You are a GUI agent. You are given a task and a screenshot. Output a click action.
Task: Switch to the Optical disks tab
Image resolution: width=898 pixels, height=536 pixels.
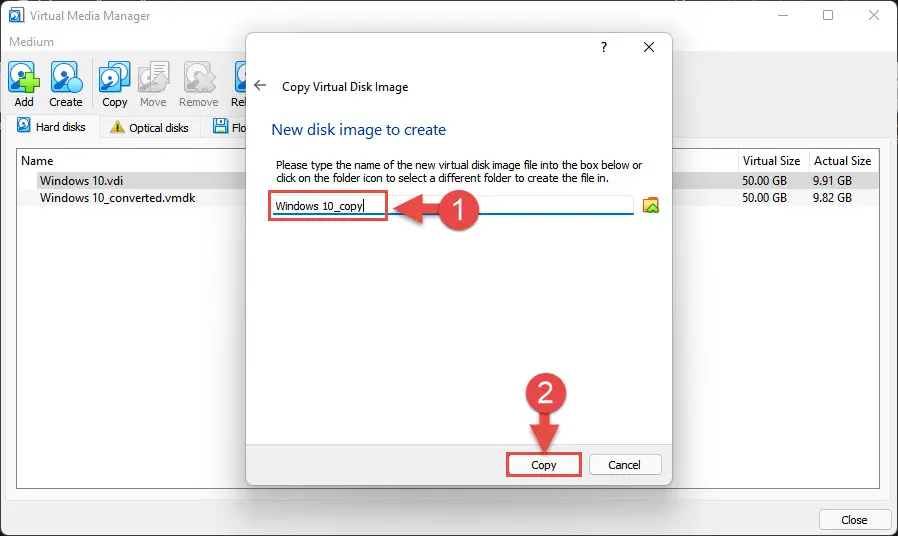click(150, 127)
